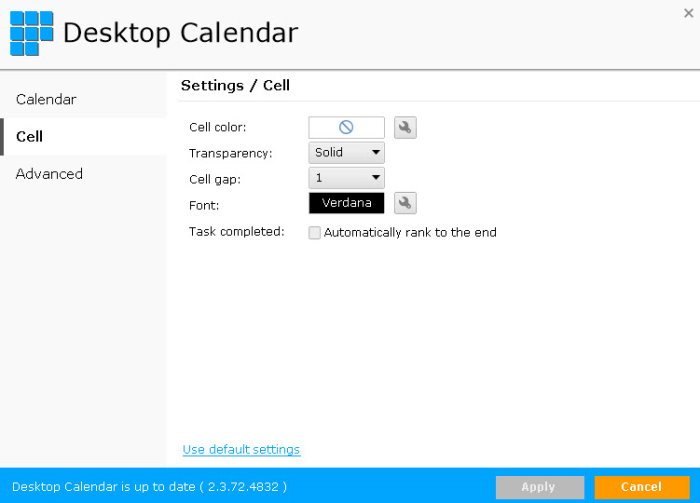Select the Cell settings tab
This screenshot has height=503, width=700.
coord(83,137)
